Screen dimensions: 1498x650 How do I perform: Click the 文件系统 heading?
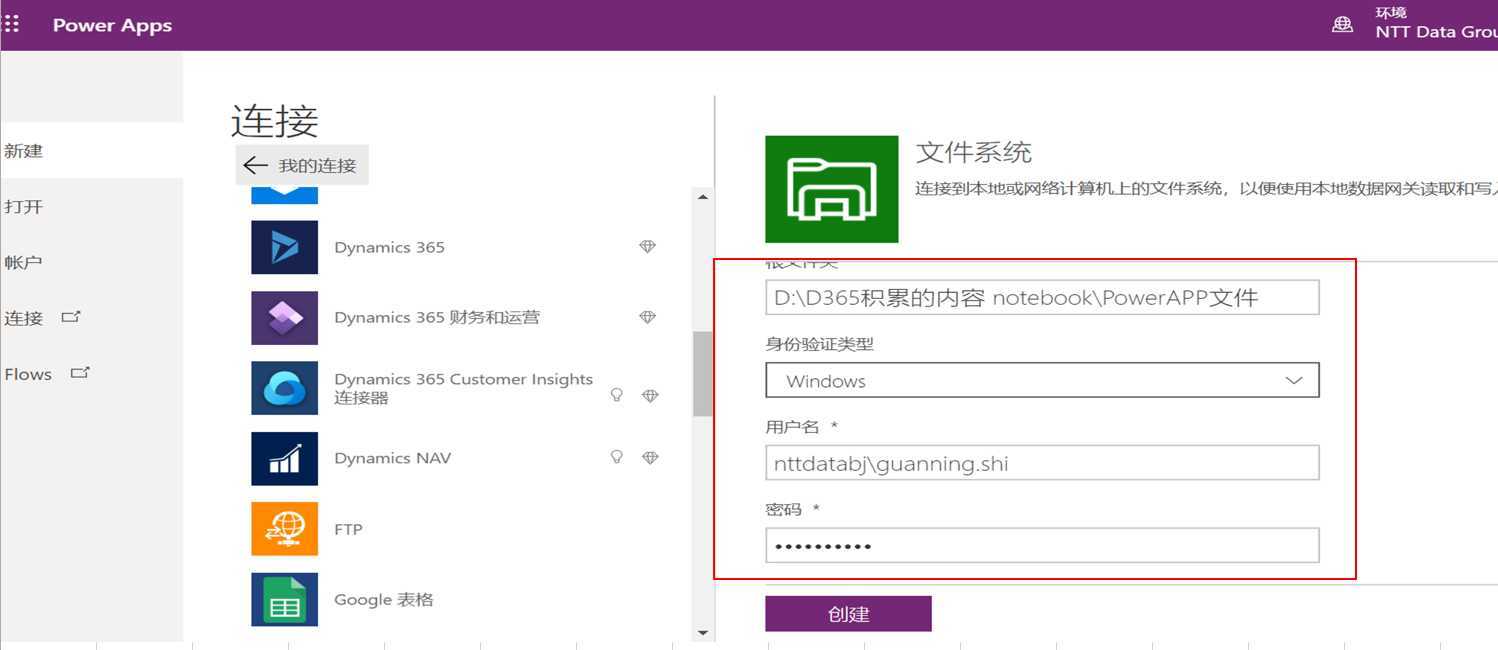pyautogui.click(x=974, y=153)
